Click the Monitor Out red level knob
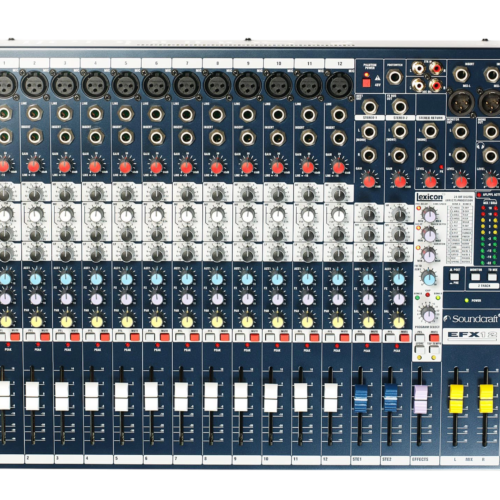Image resolution: width=500 pixels, height=500 pixels. pos(461,182)
